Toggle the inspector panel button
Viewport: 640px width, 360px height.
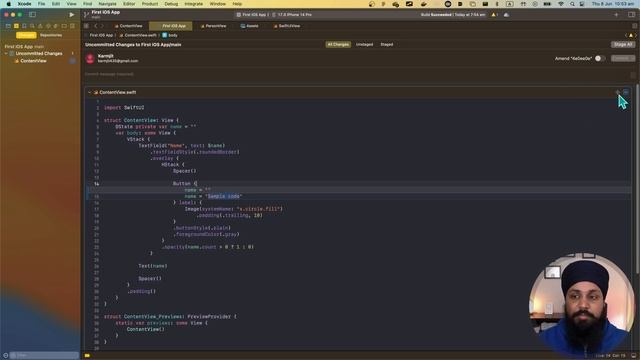(631, 15)
